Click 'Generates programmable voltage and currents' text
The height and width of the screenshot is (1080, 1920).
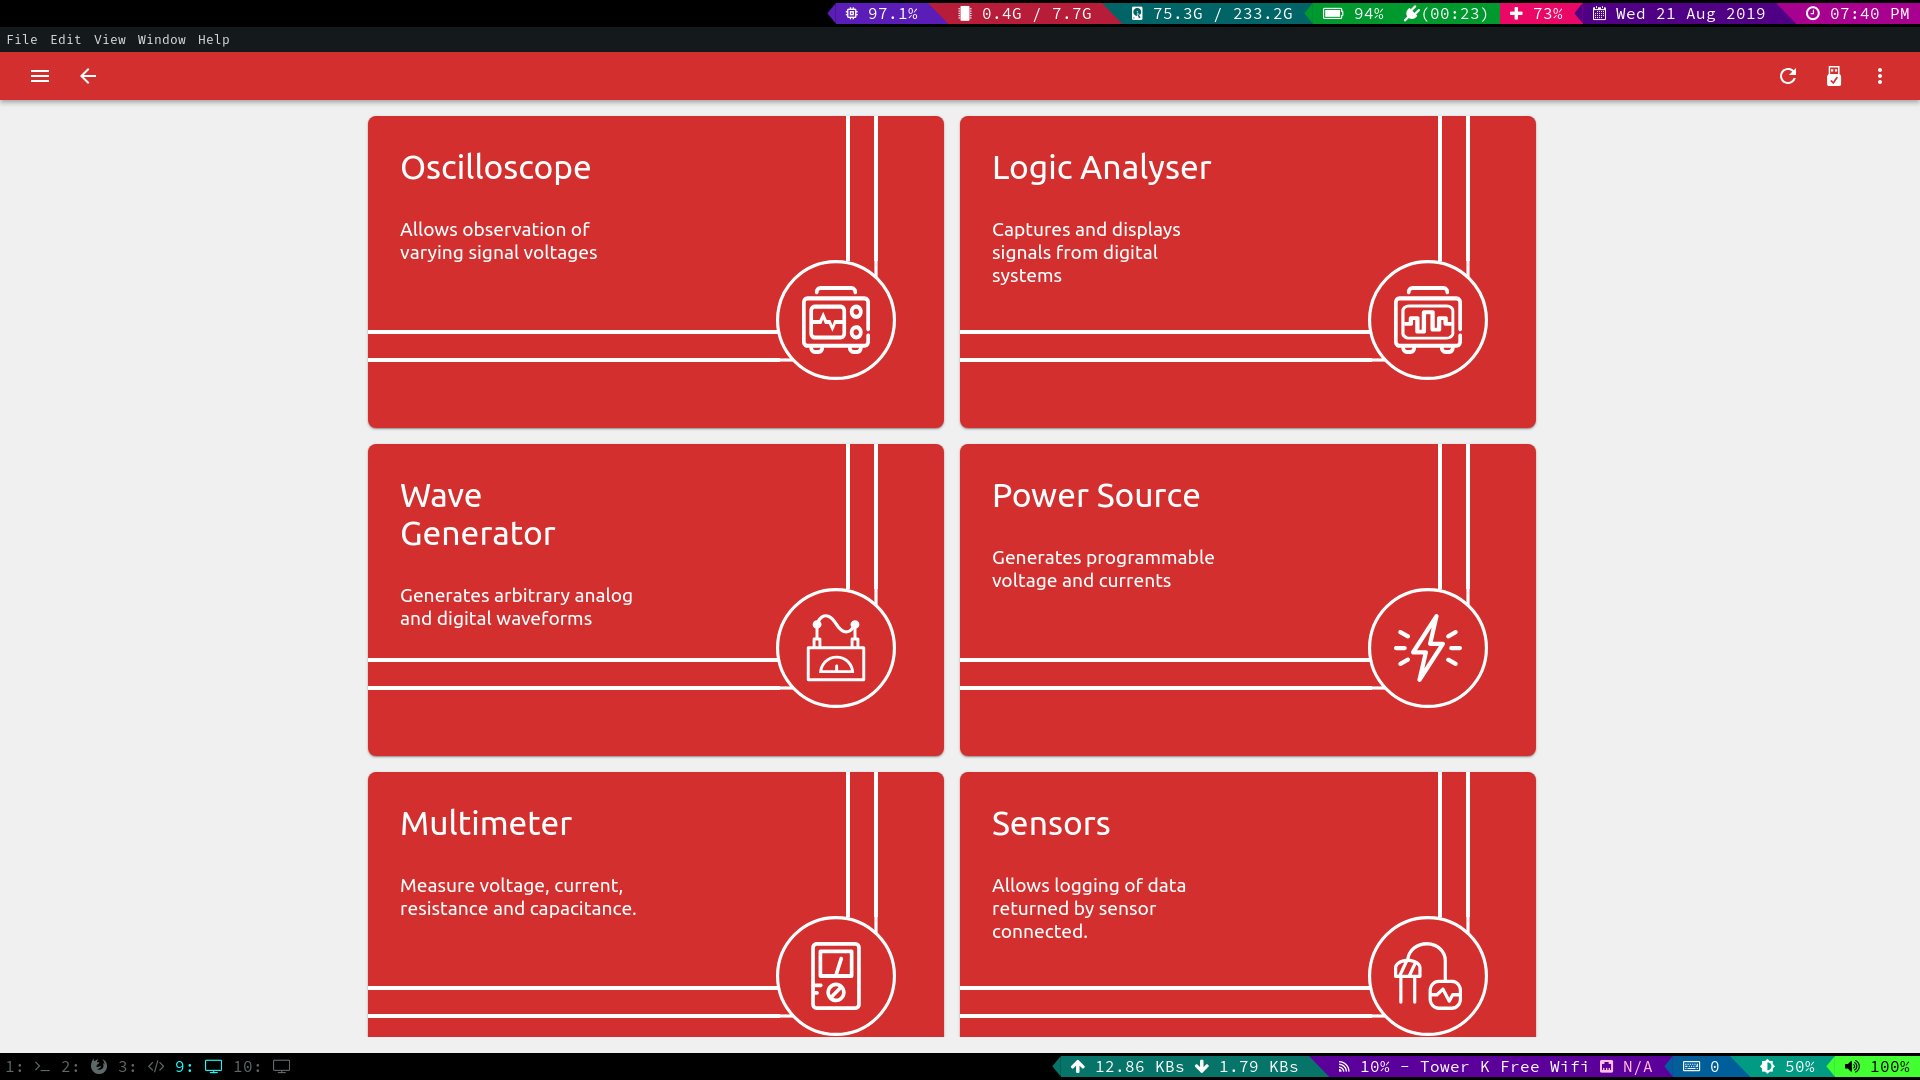[1103, 569]
